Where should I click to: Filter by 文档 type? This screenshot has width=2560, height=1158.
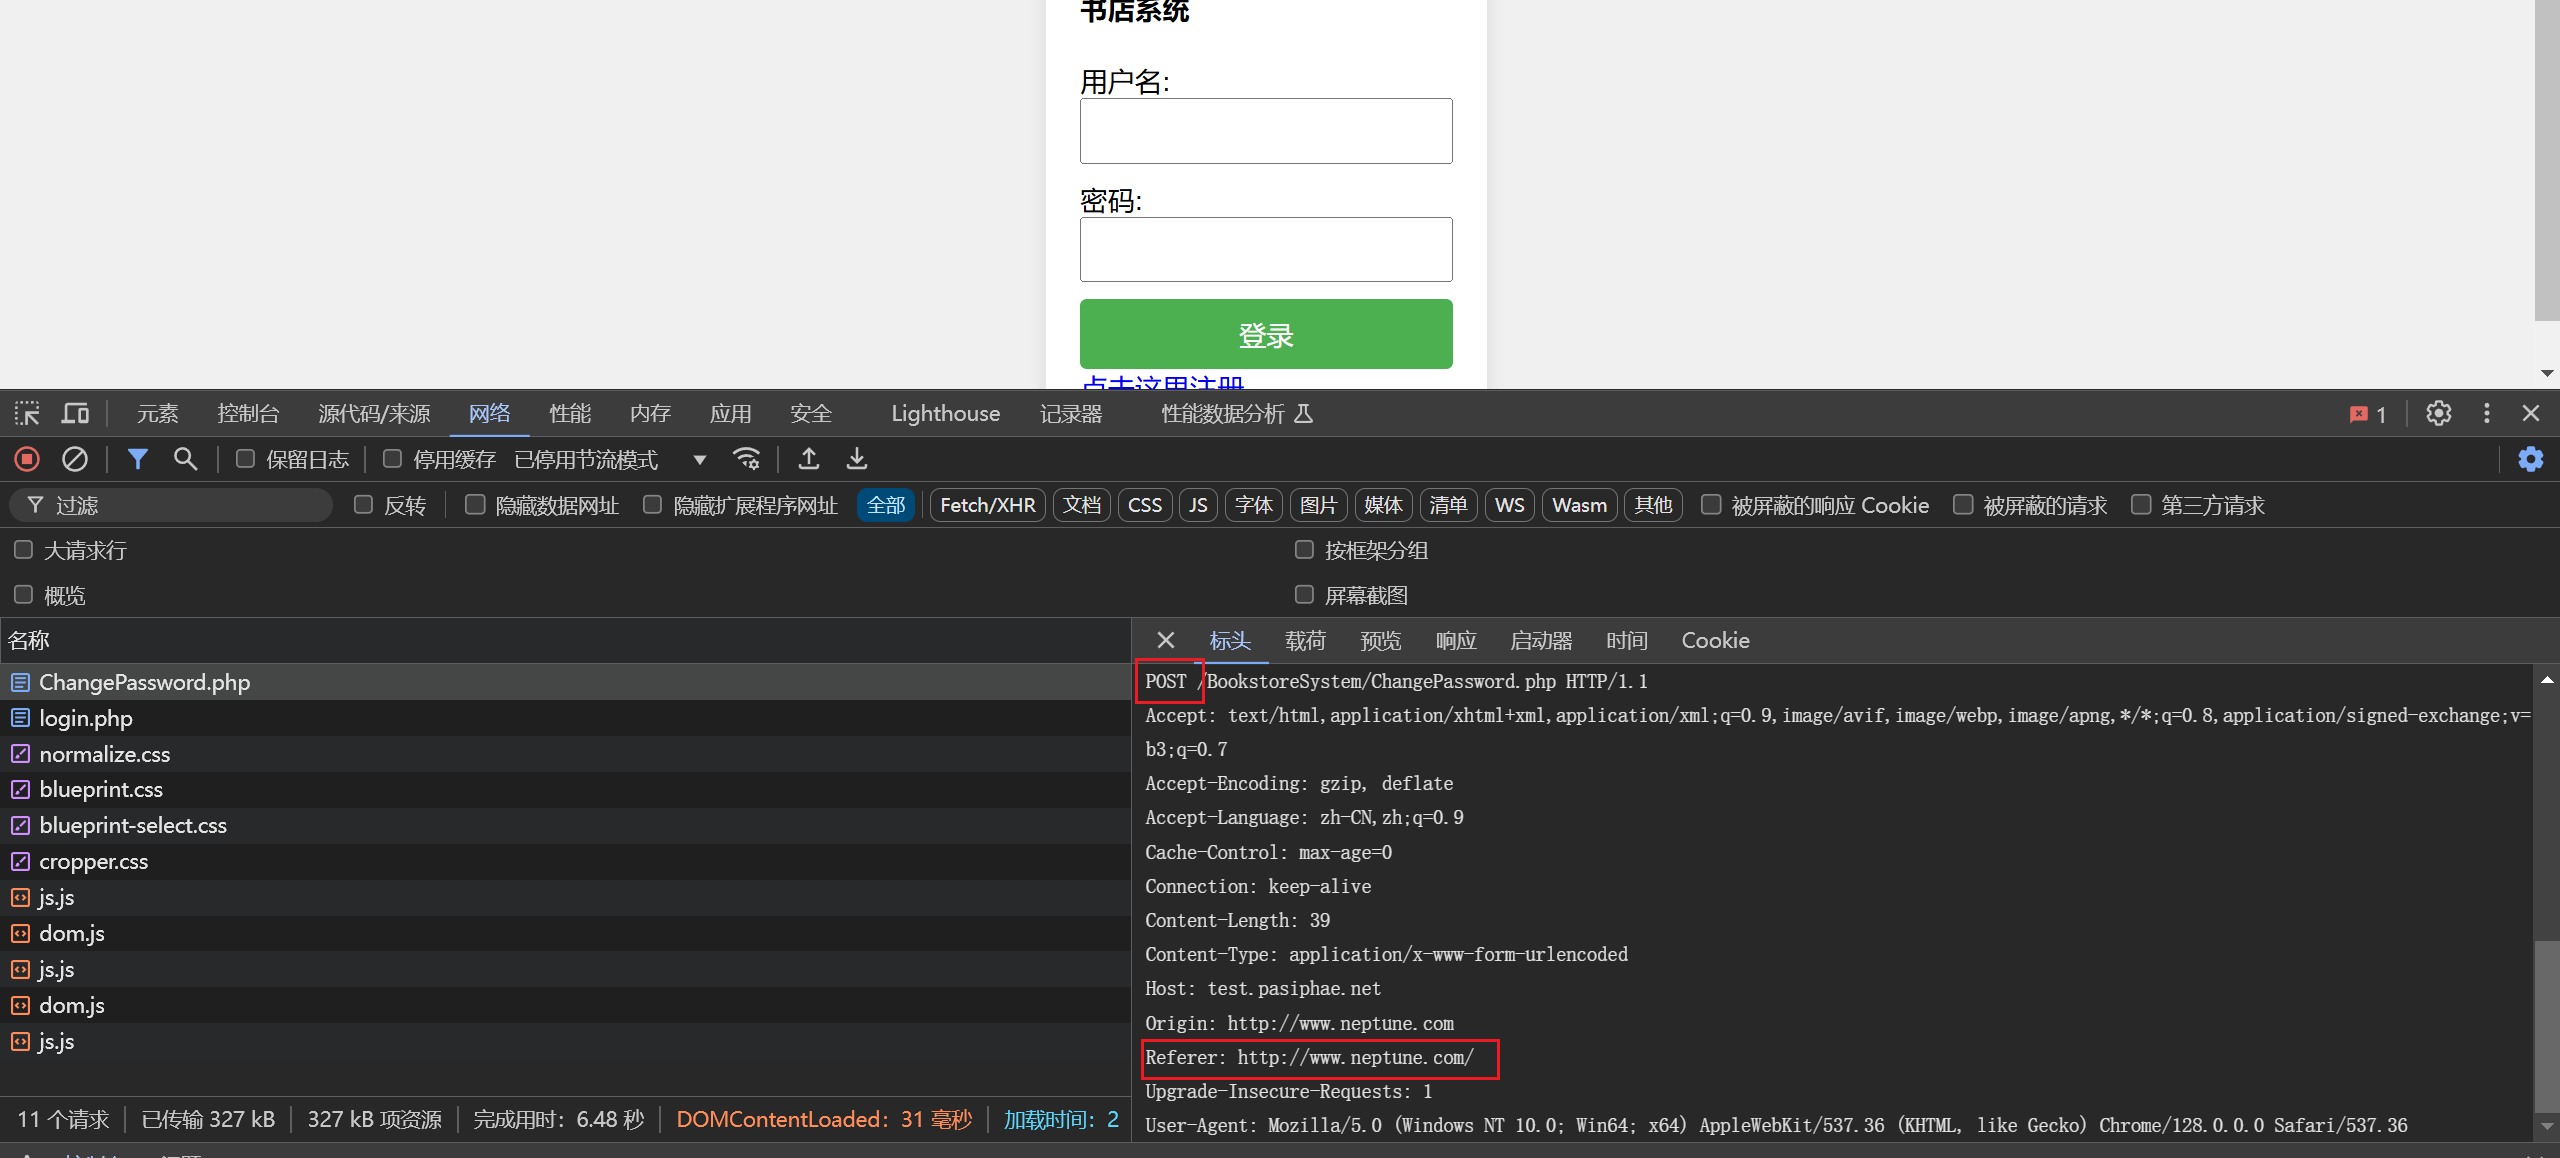(x=1082, y=505)
